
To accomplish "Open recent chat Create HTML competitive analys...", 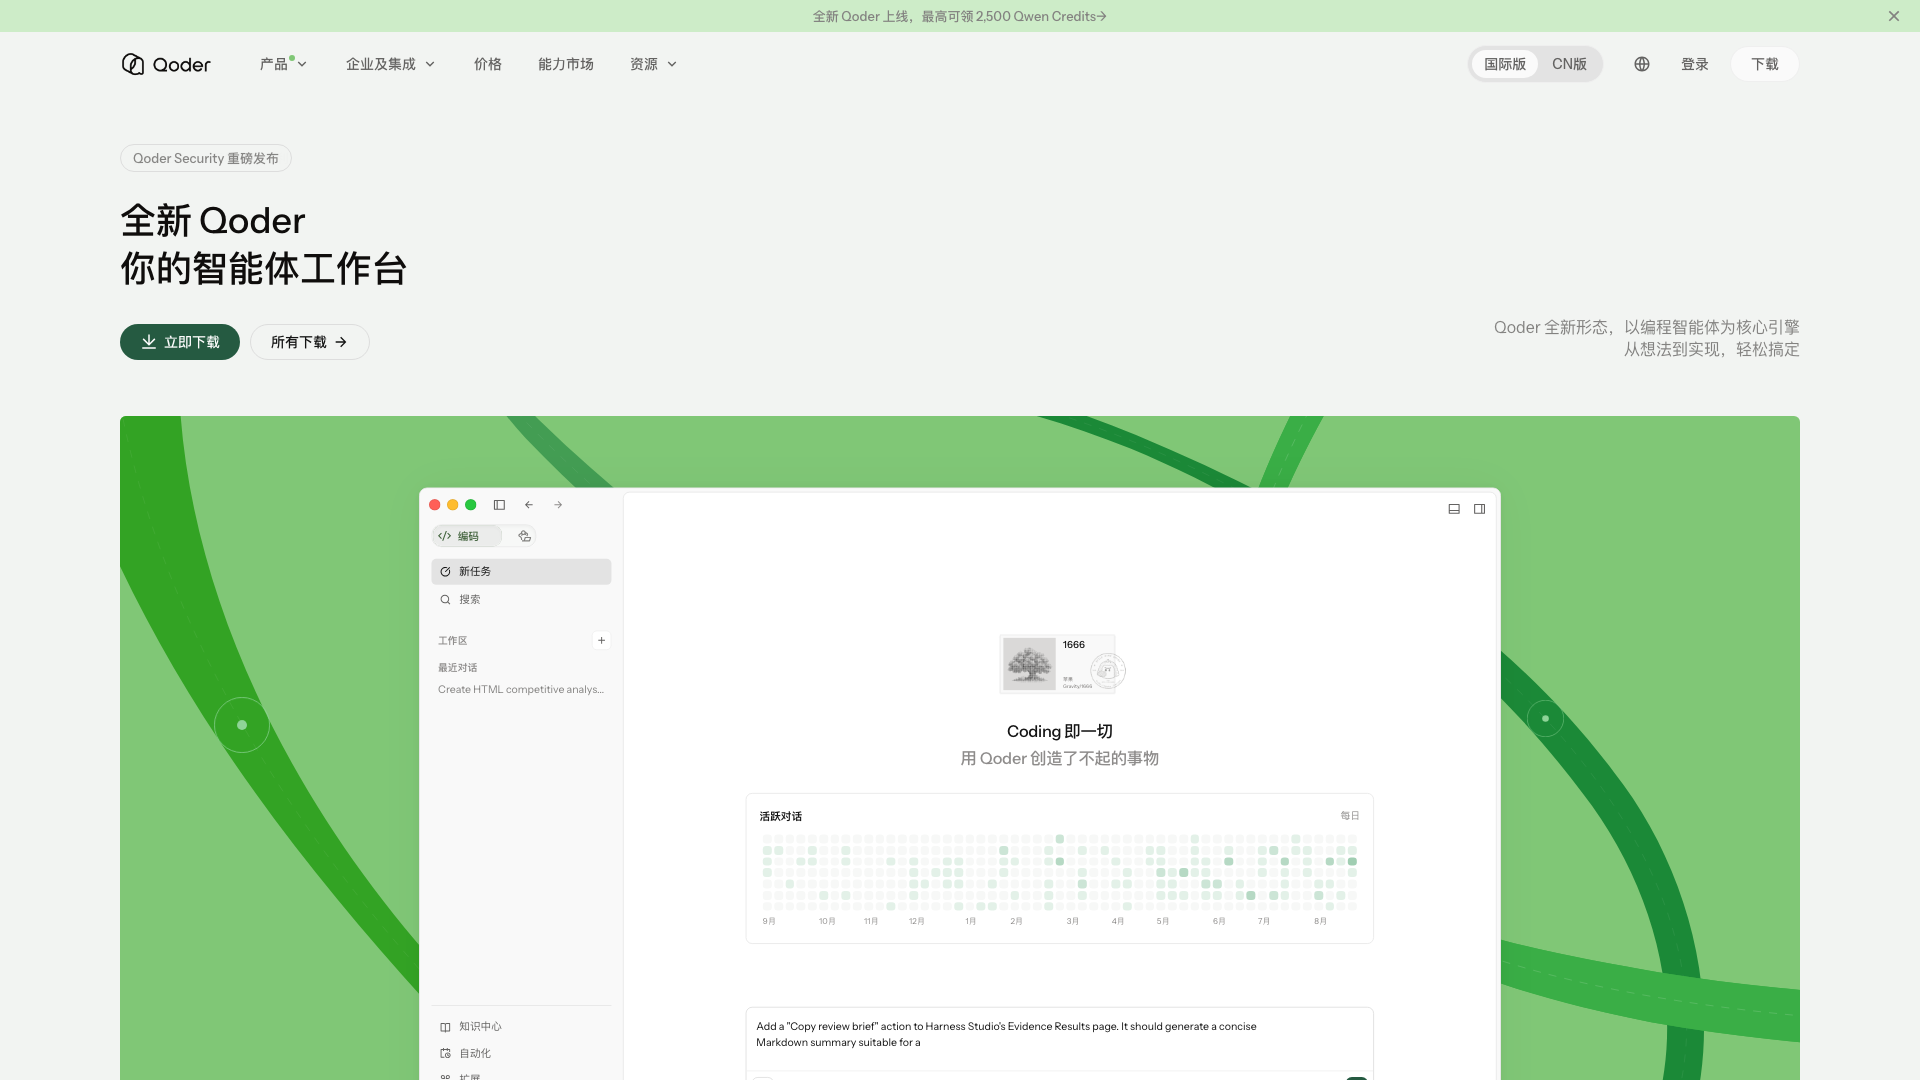I will click(x=521, y=689).
